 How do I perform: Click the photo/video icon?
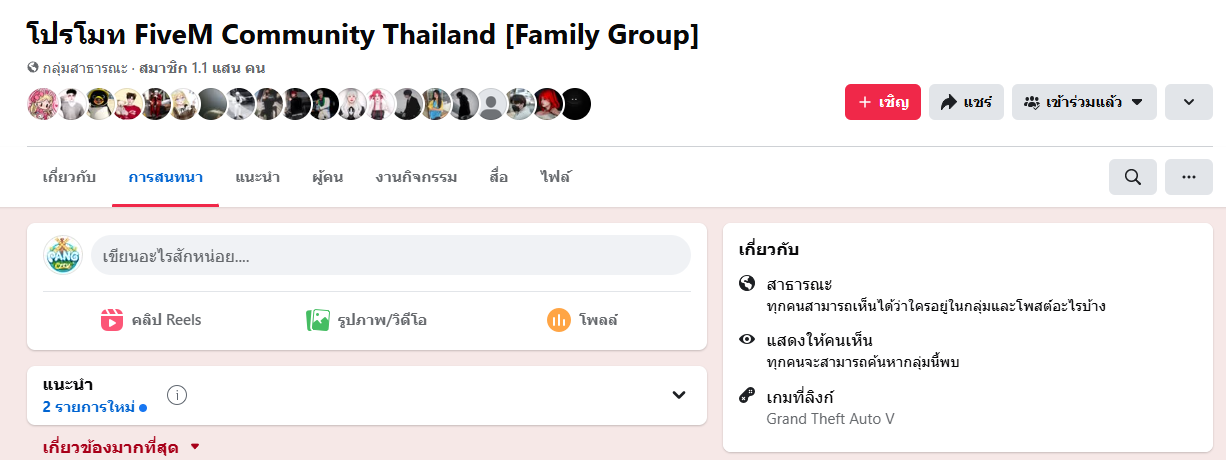point(318,320)
